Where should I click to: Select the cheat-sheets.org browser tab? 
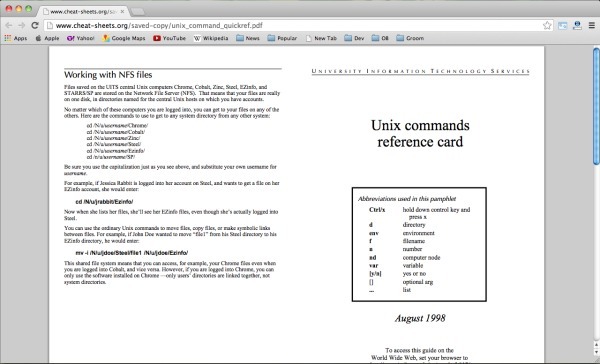coord(83,11)
